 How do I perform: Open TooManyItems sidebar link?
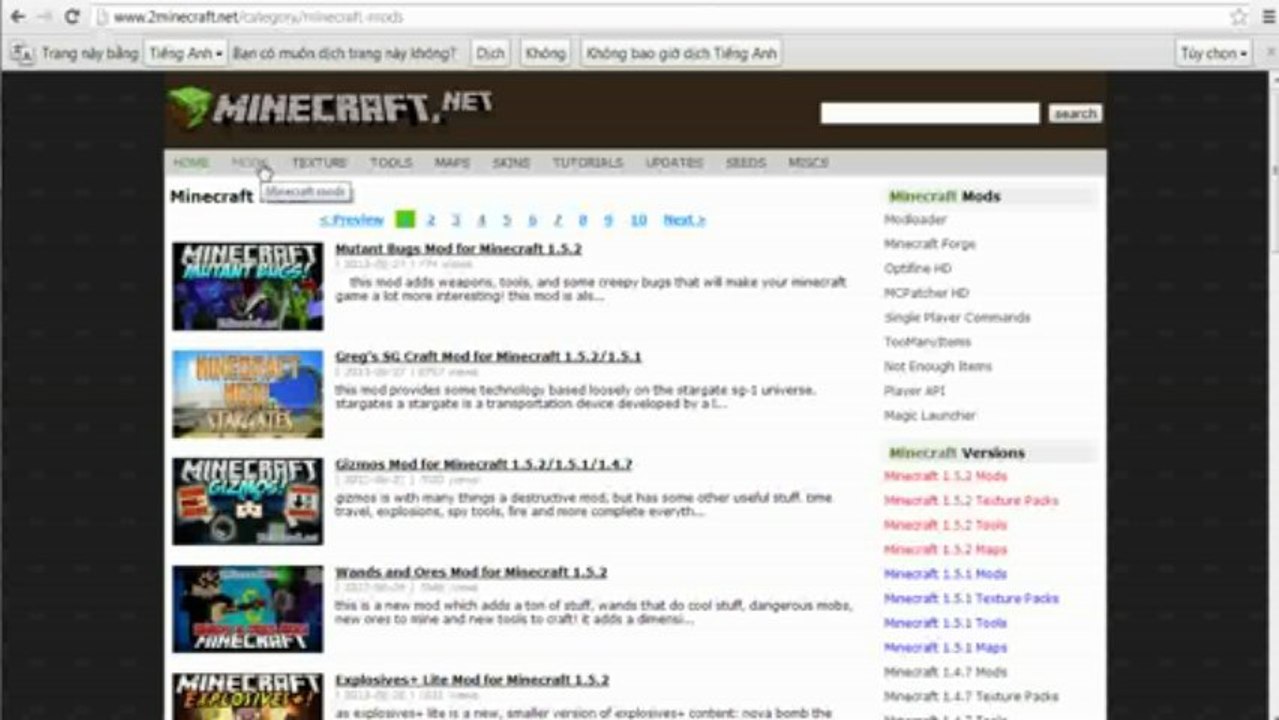[927, 342]
